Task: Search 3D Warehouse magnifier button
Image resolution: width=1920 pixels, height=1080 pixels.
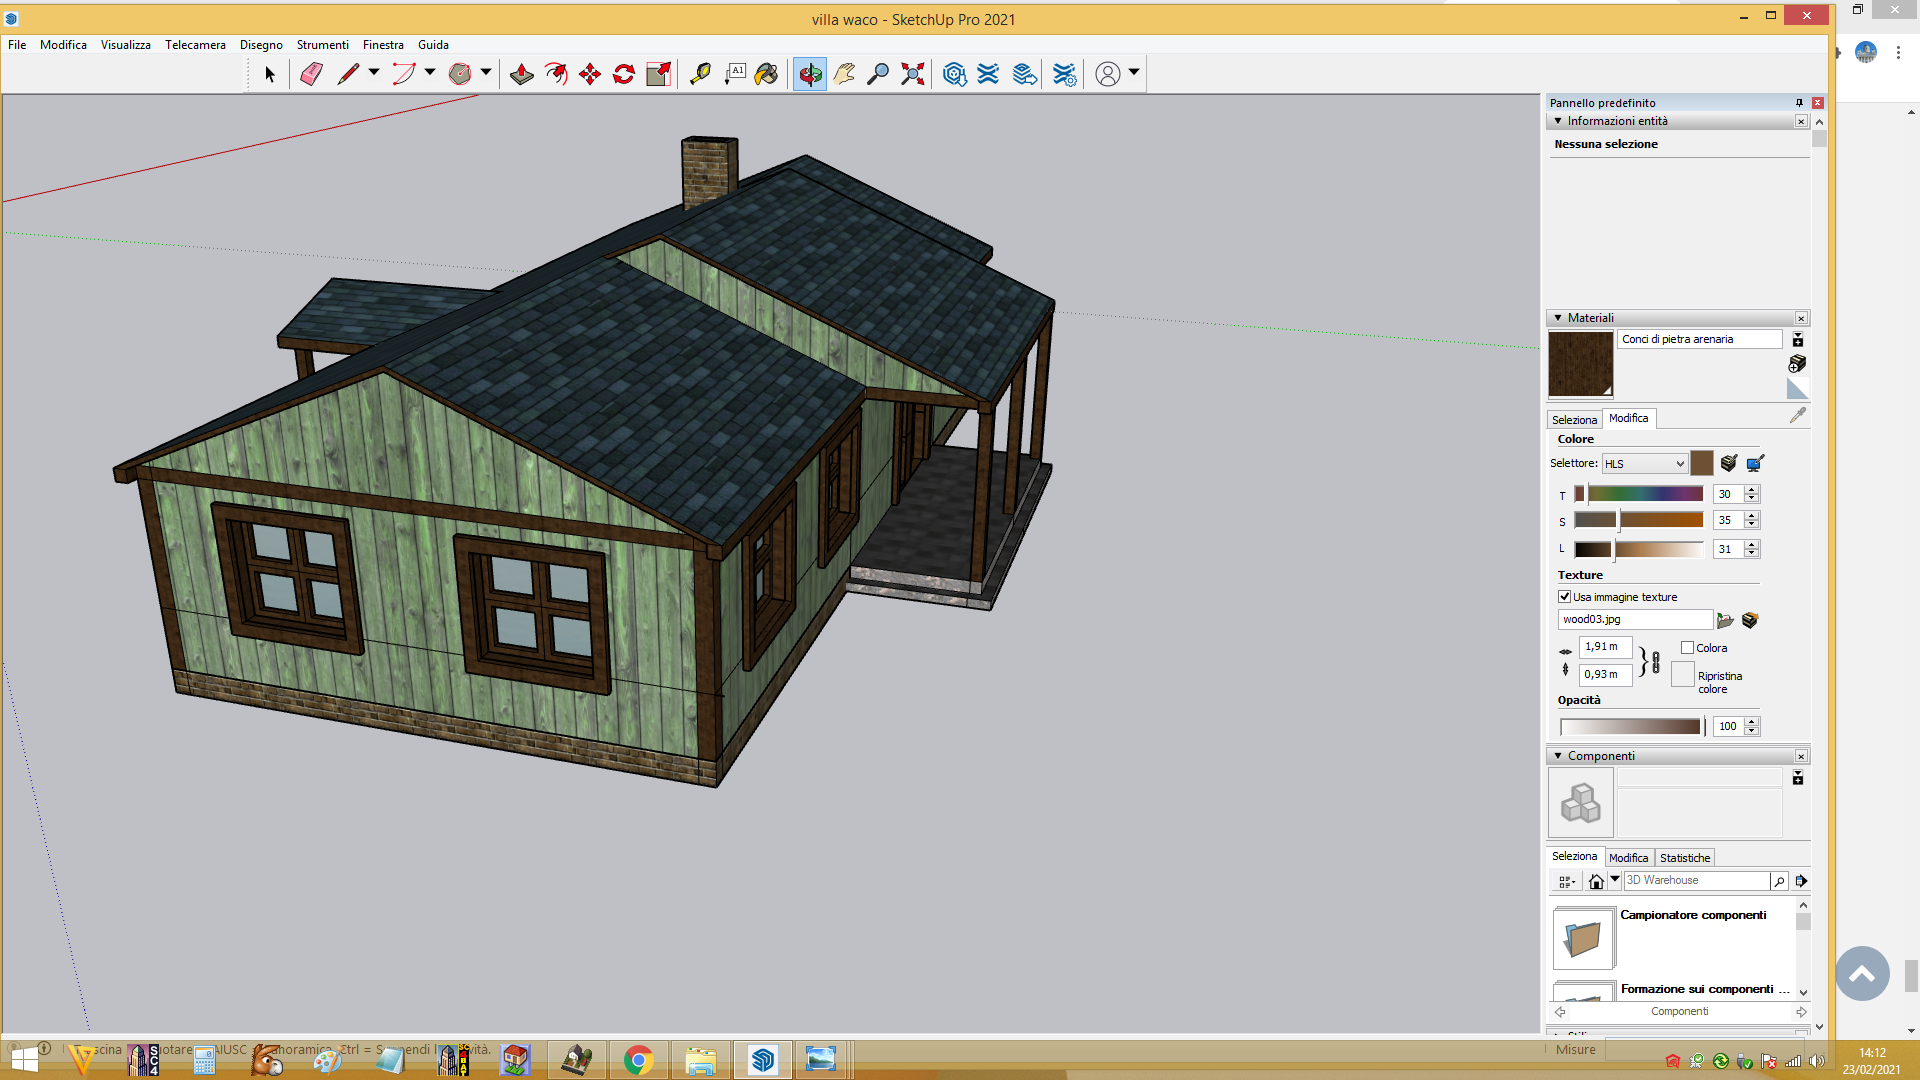Action: click(1779, 881)
